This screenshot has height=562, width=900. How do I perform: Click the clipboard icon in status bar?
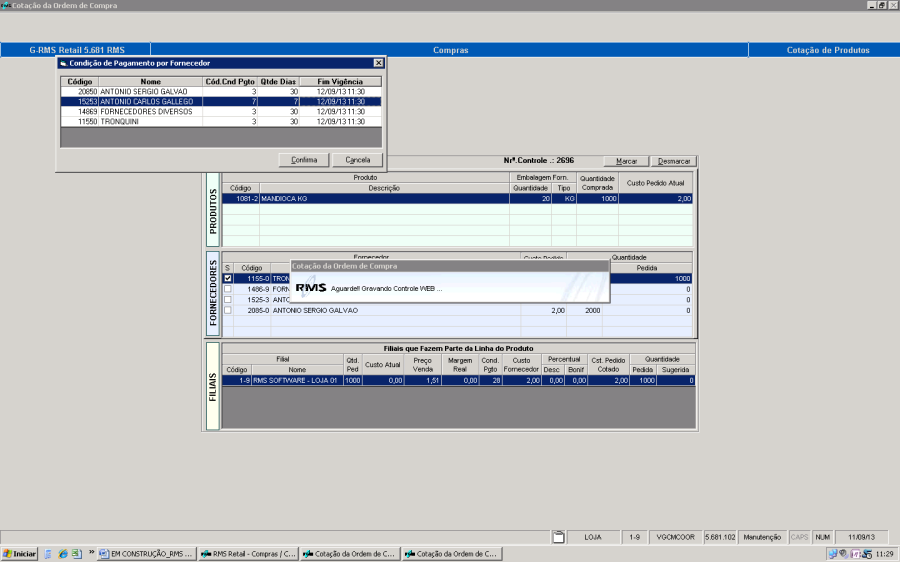tap(558, 537)
